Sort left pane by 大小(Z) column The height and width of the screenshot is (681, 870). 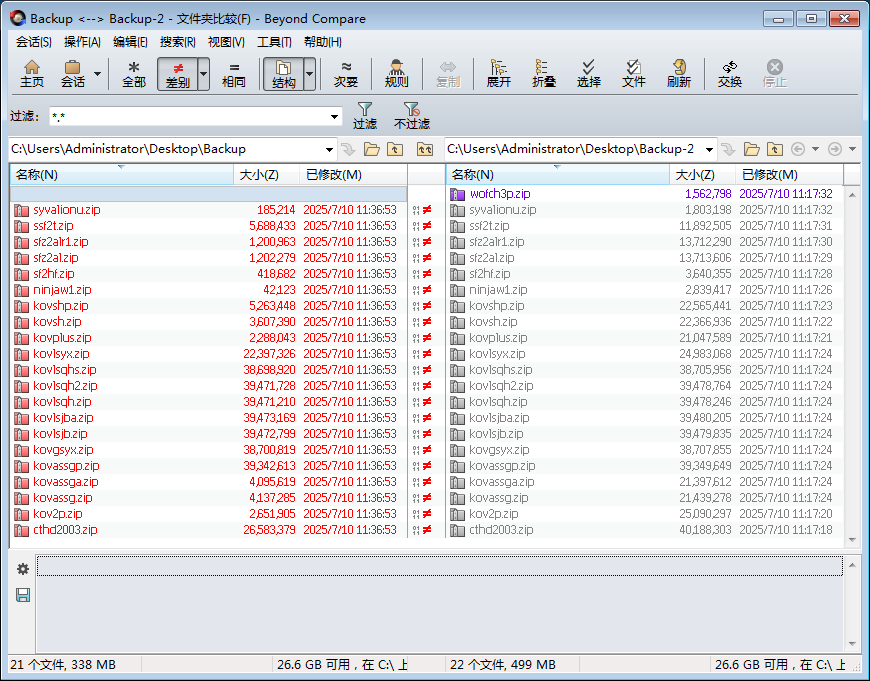[266, 175]
